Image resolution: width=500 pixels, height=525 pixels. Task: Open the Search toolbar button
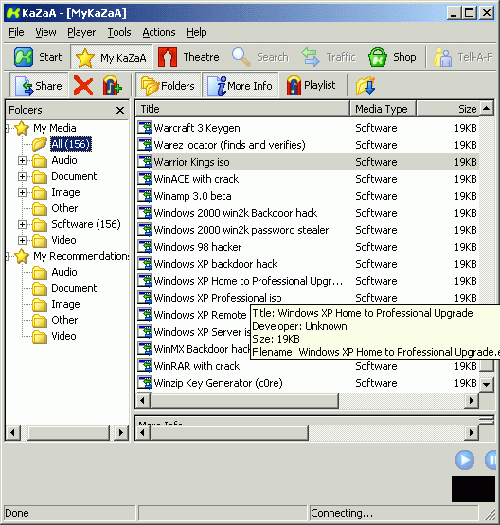click(x=260, y=57)
